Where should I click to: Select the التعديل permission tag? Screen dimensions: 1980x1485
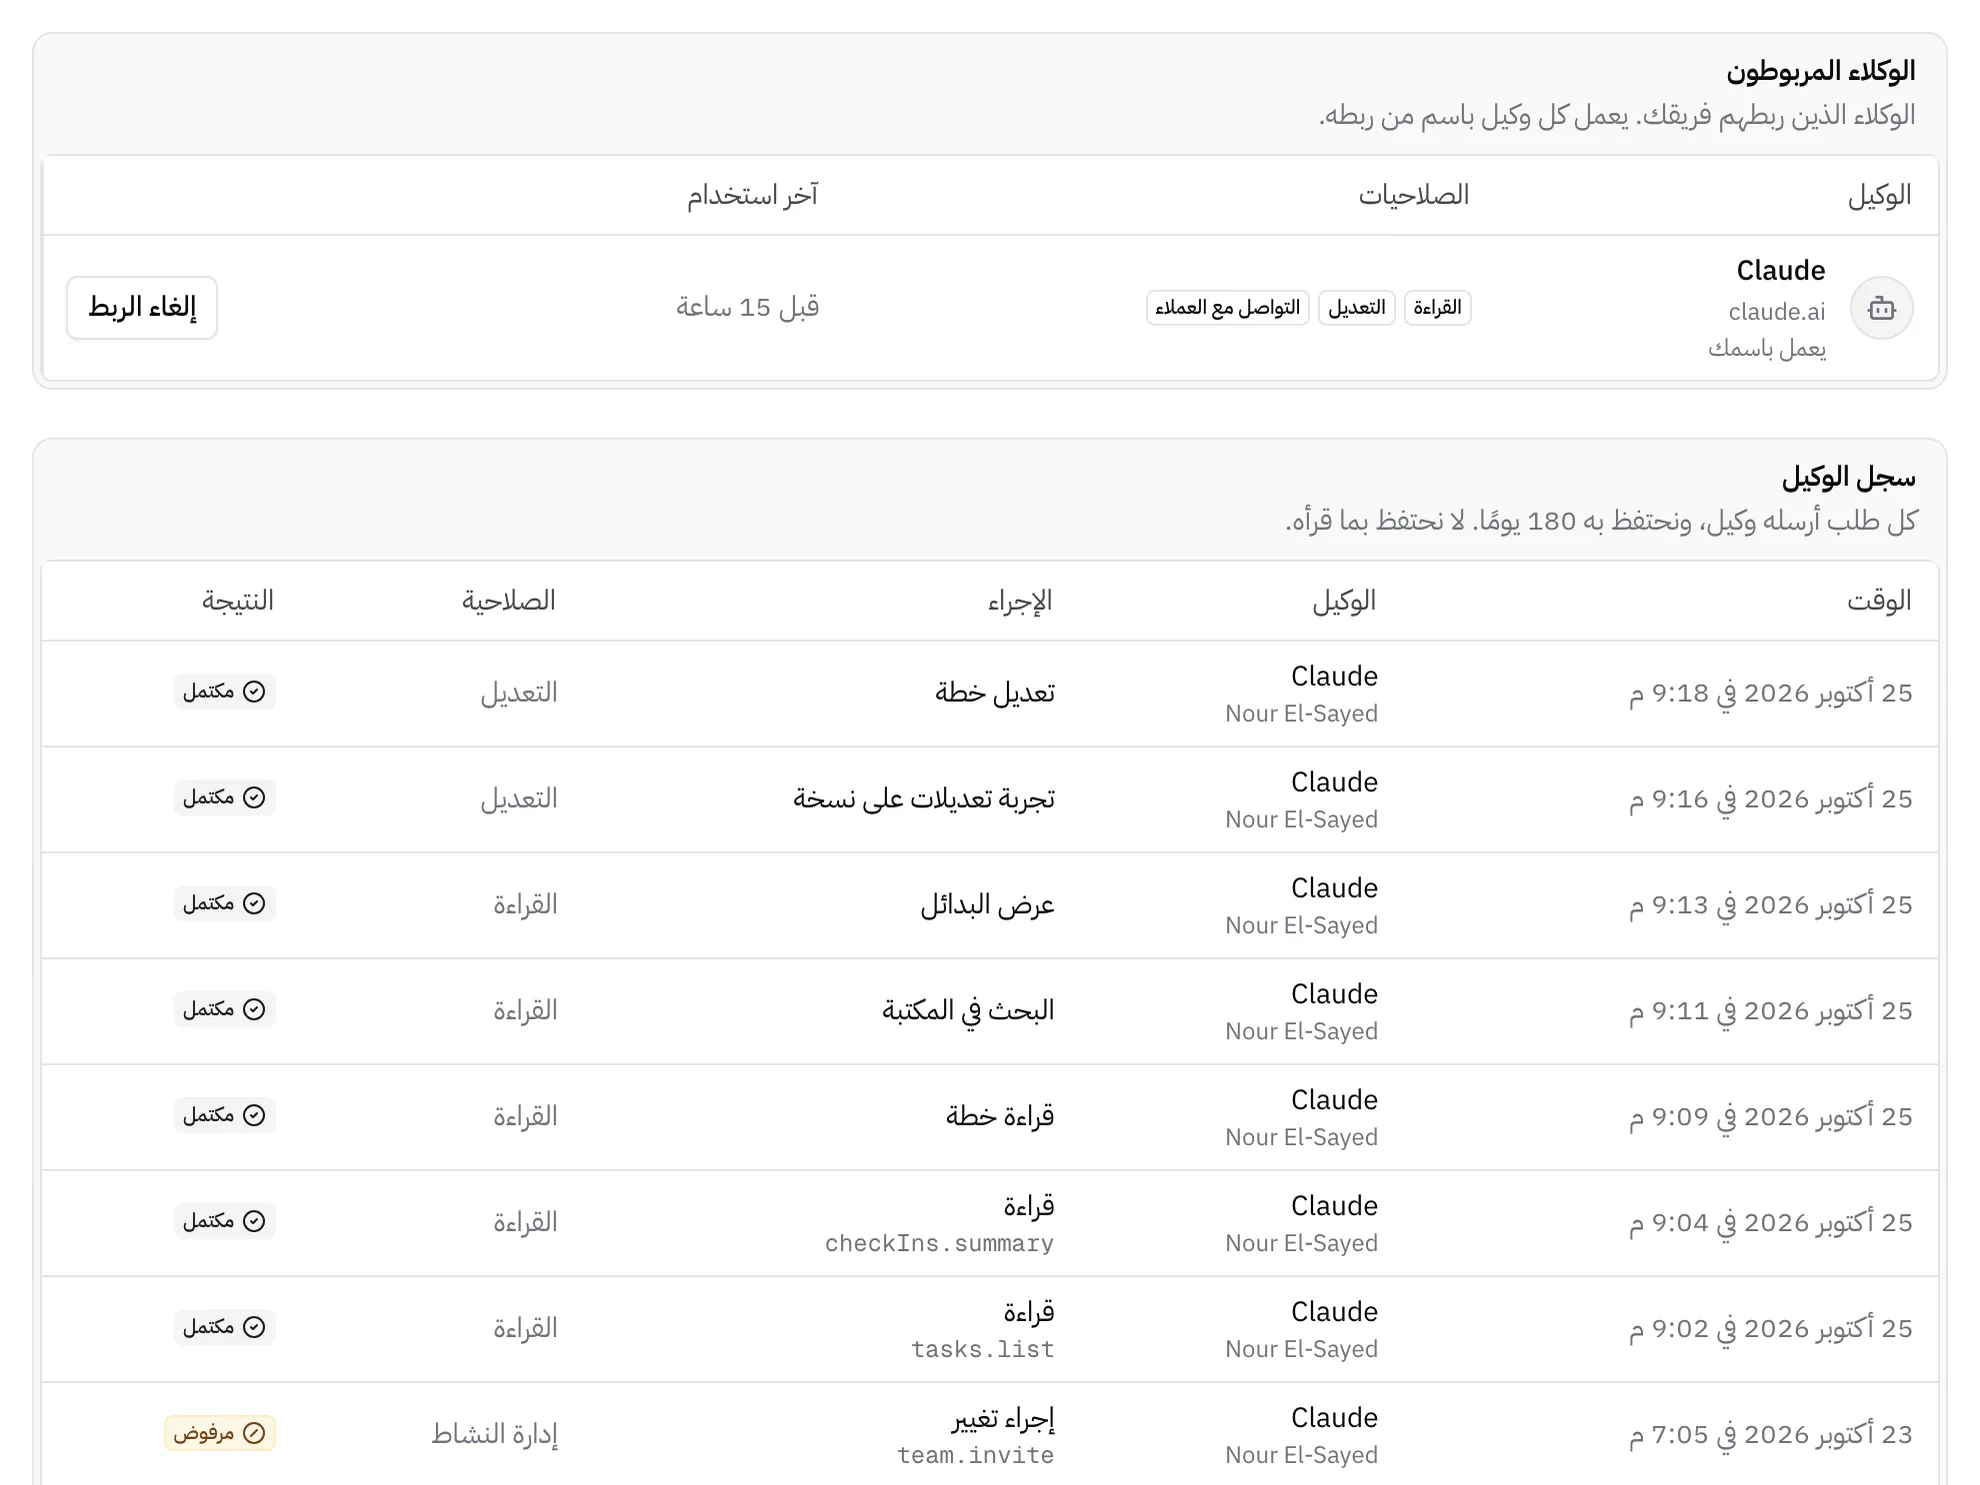click(1356, 308)
